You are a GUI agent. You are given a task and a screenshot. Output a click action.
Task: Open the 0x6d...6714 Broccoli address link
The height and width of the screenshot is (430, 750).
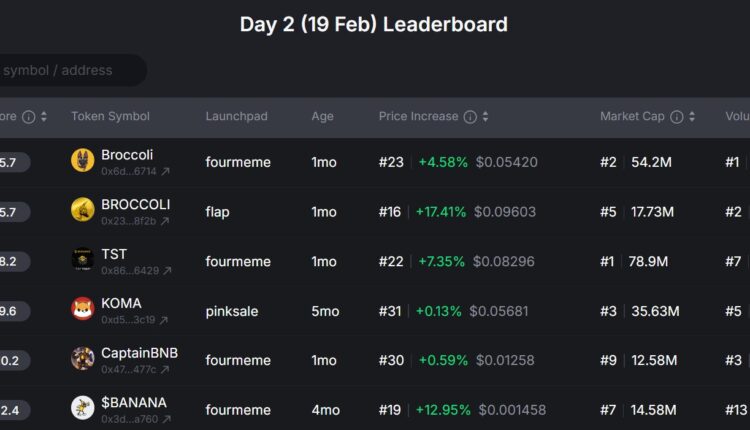coord(129,172)
